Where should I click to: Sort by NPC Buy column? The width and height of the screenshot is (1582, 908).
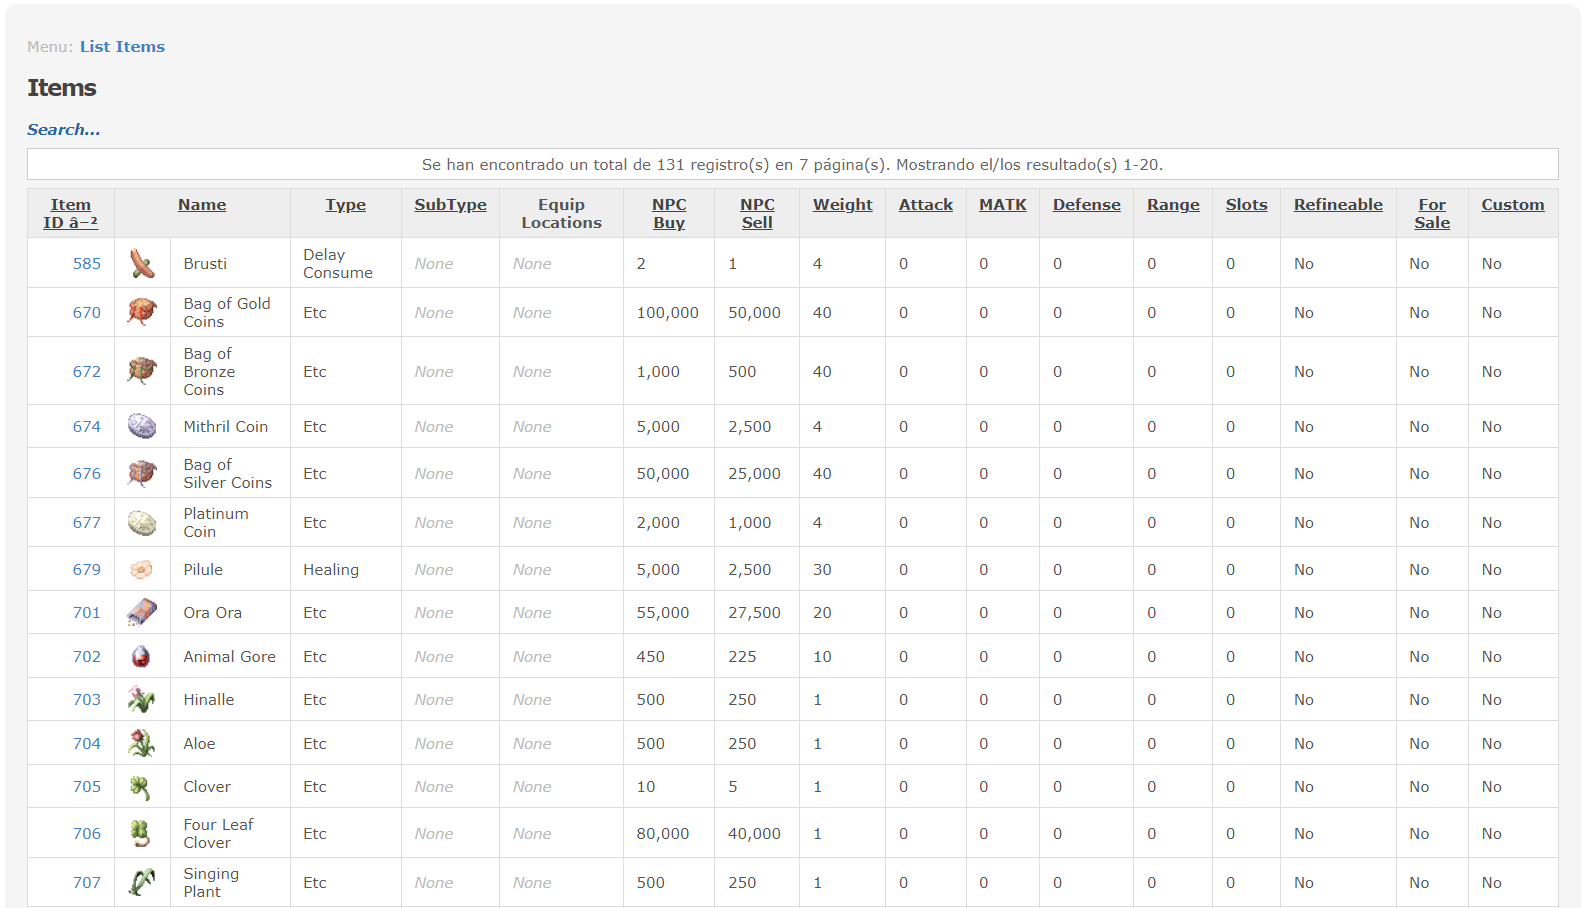[x=669, y=213]
